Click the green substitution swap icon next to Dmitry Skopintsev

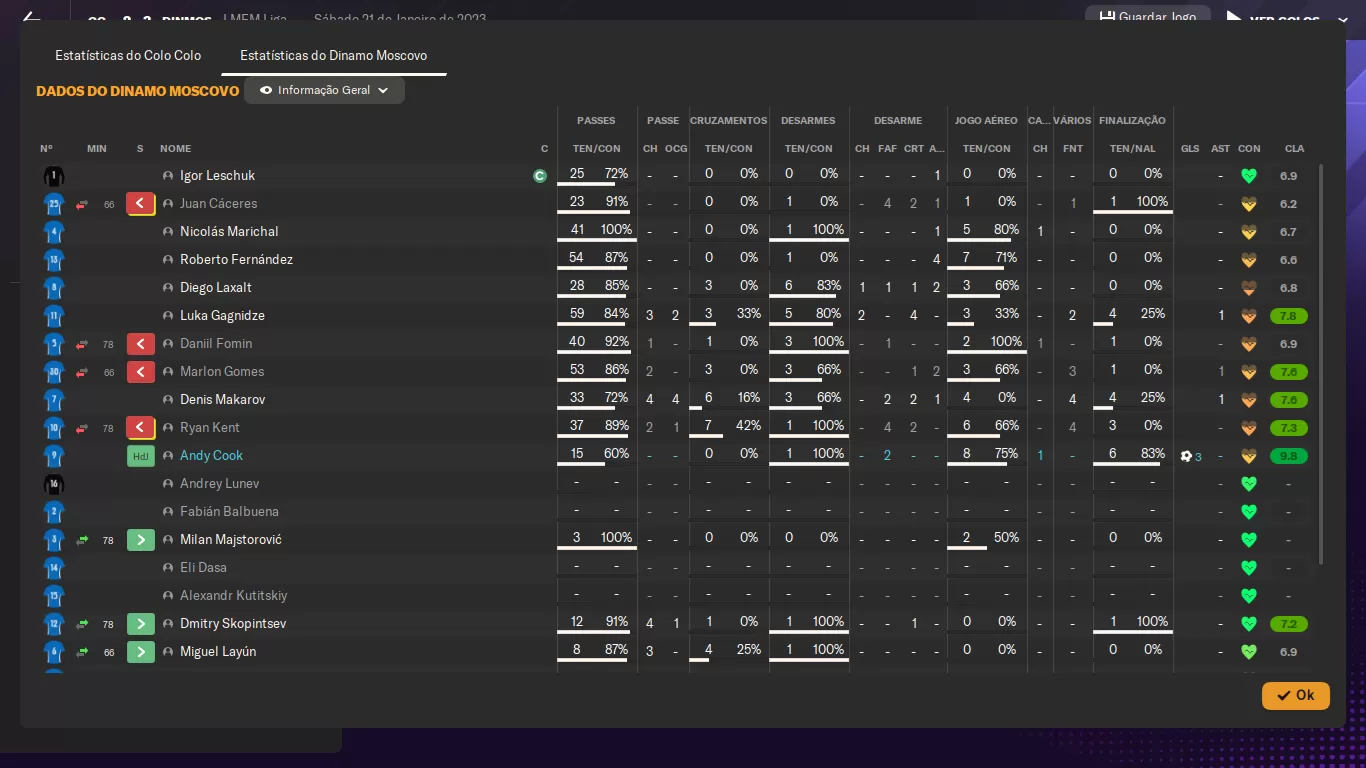[82, 624]
